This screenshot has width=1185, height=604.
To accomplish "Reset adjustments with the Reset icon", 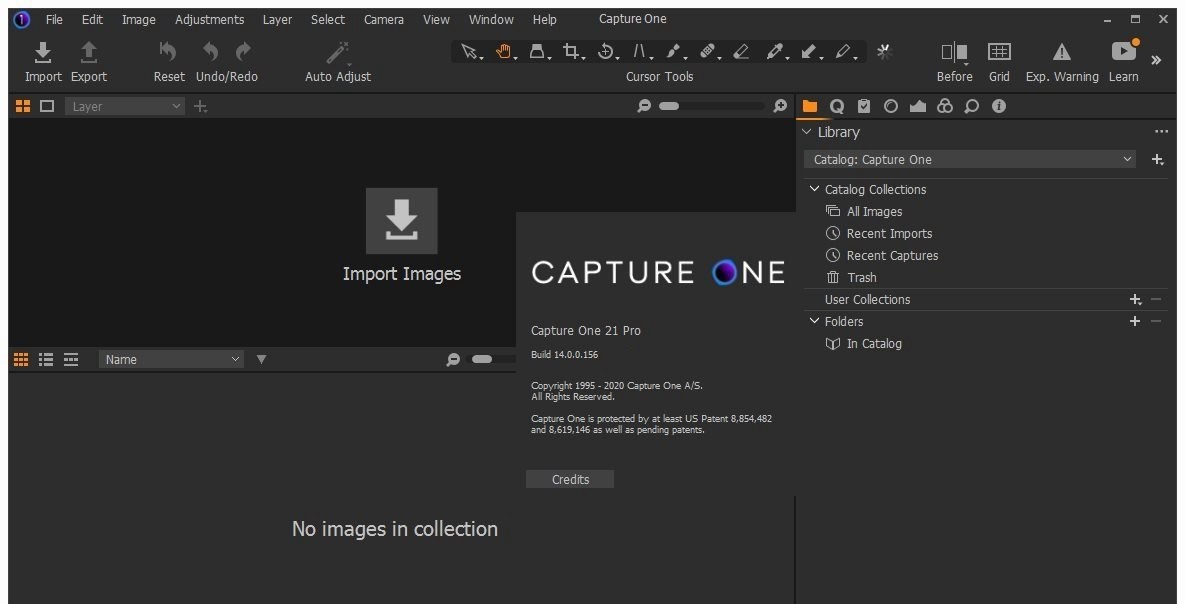I will pyautogui.click(x=168, y=52).
